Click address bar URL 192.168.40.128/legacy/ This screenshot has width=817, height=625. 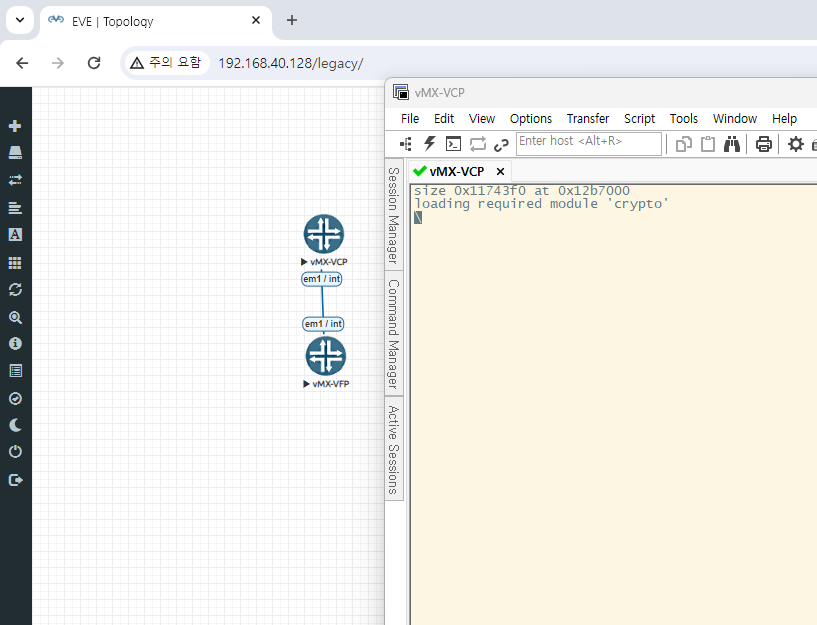[291, 64]
